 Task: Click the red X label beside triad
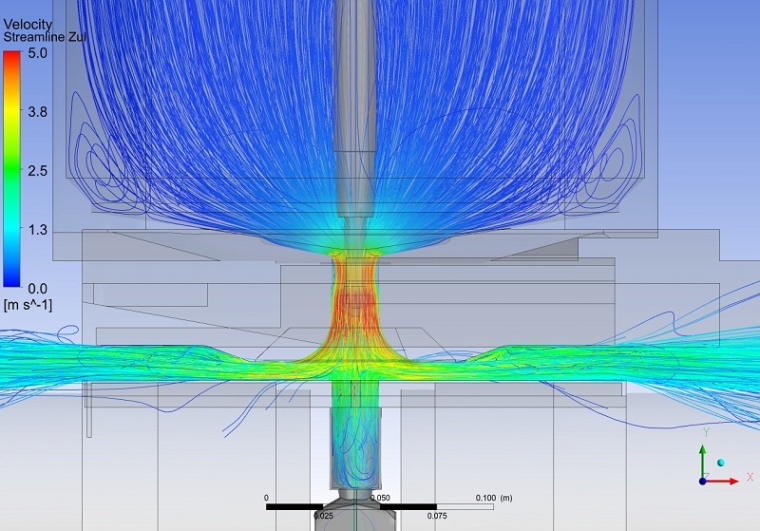(x=749, y=478)
